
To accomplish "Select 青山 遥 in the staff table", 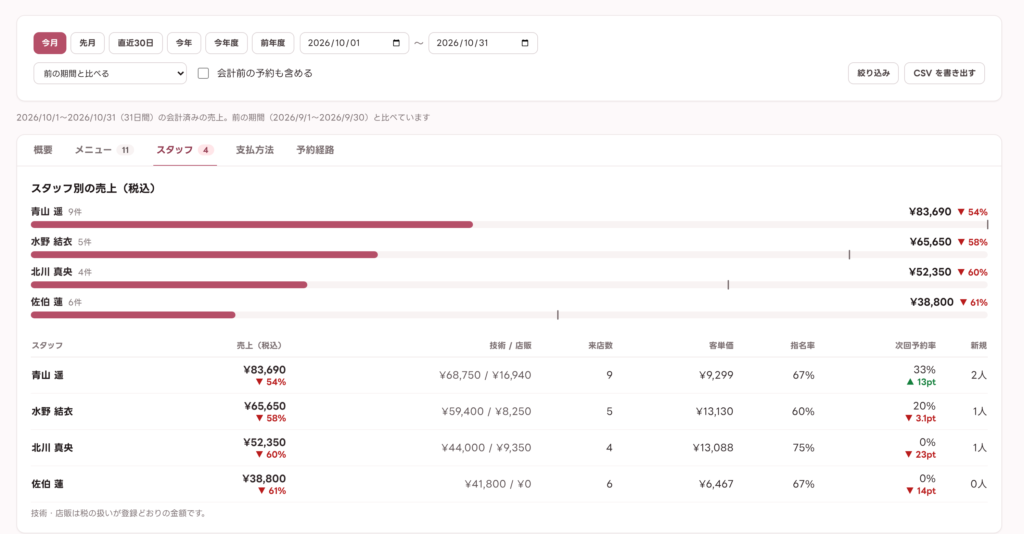I will 48,375.
